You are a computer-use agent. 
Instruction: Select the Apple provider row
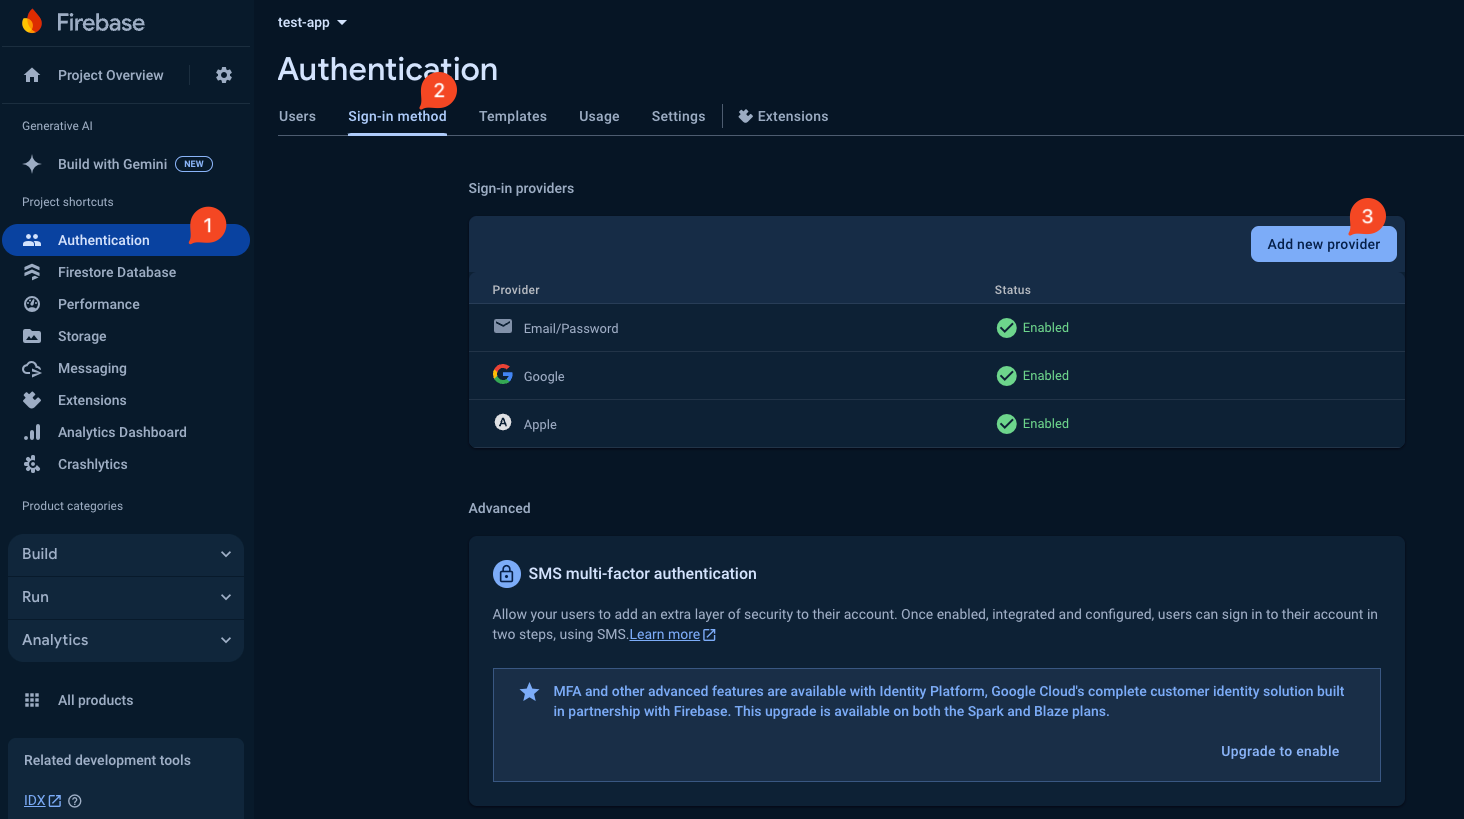tap(936, 424)
